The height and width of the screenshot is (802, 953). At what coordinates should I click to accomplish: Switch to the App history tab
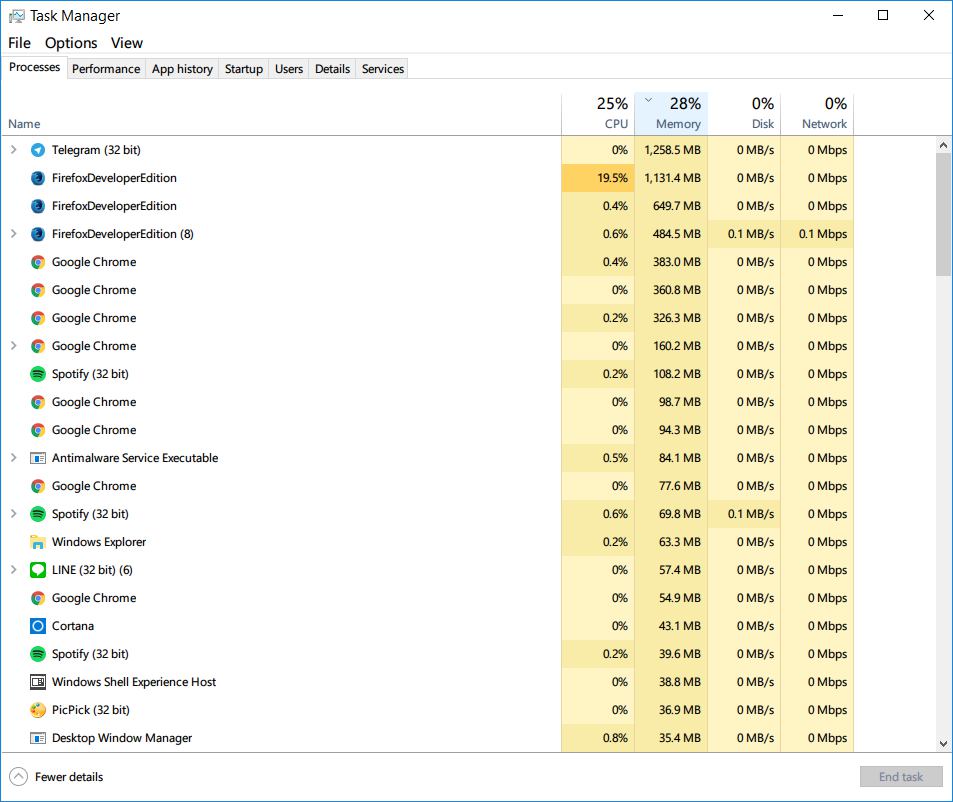click(x=182, y=69)
